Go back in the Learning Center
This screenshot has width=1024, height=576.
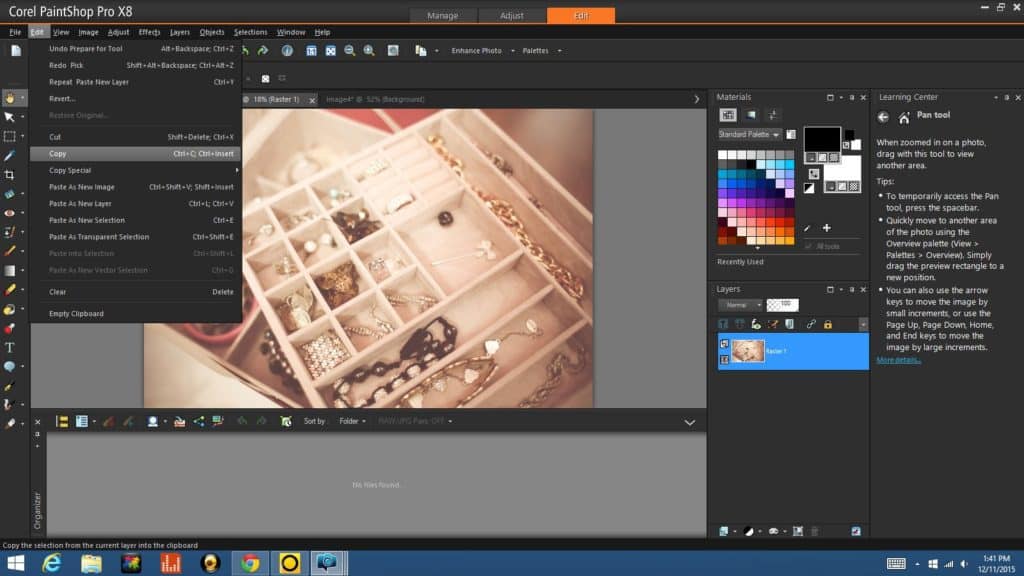point(883,117)
